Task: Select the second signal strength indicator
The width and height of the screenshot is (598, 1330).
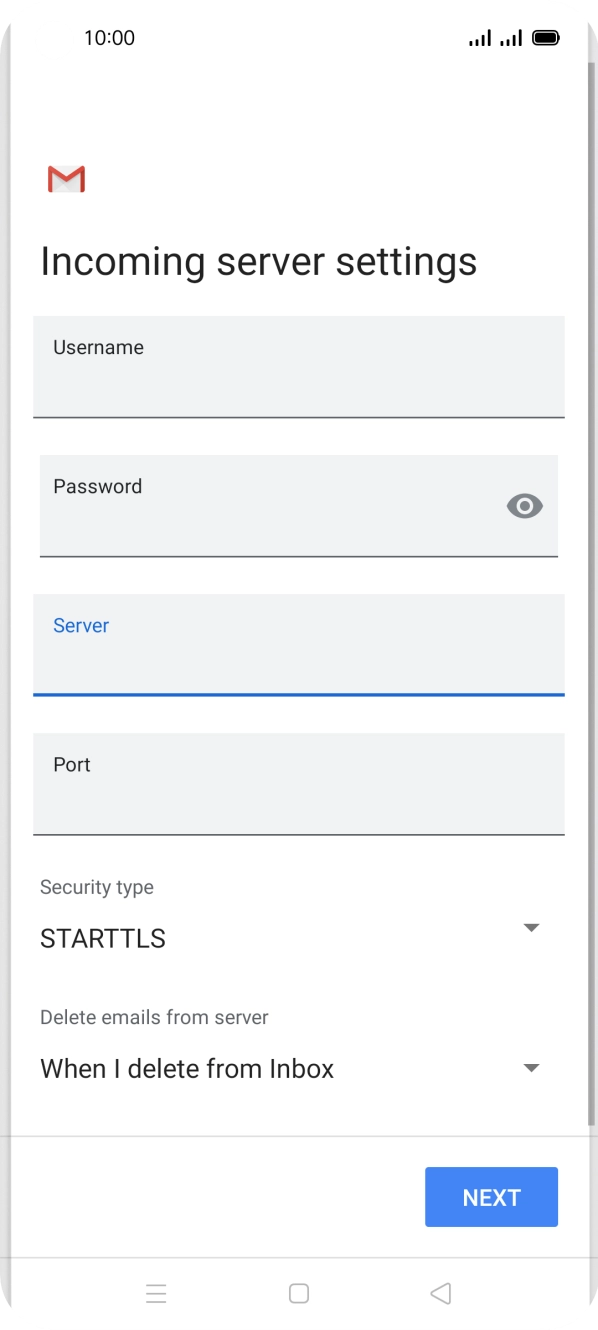Action: tap(513, 37)
